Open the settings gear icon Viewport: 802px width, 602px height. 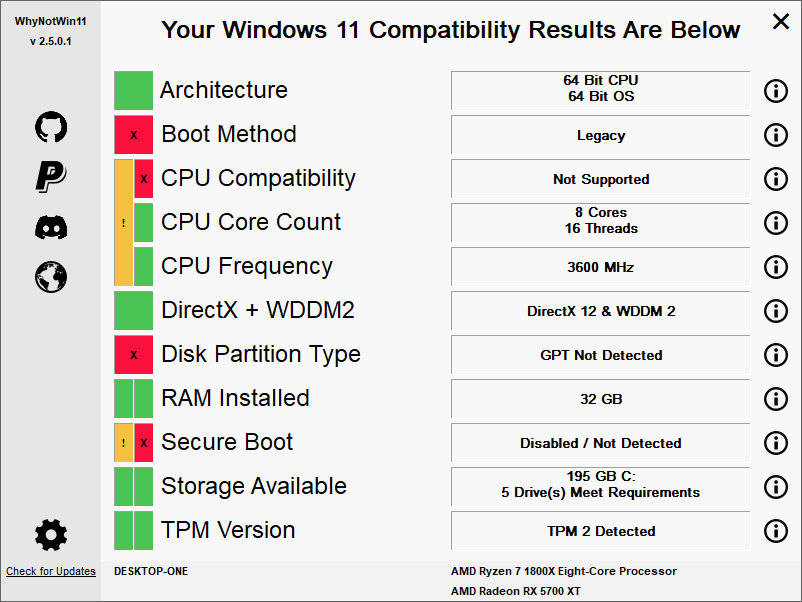click(51, 536)
